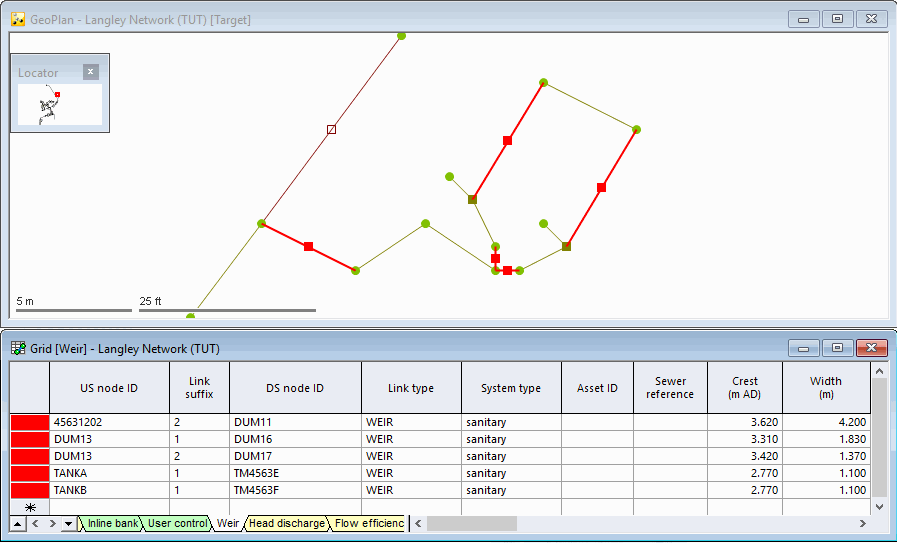Click the crest value 3.420
The width and height of the screenshot is (897, 543).
pyautogui.click(x=745, y=456)
